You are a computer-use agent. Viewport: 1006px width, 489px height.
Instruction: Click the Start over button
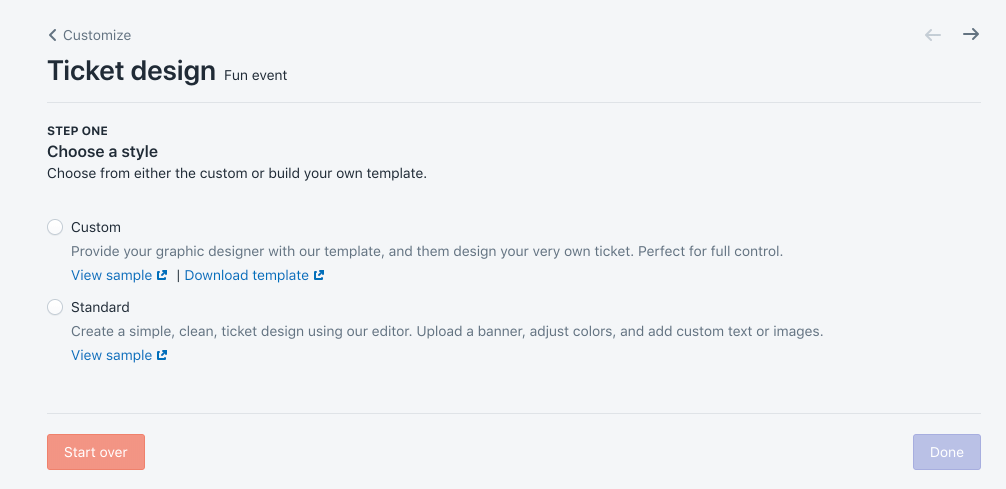tap(96, 452)
